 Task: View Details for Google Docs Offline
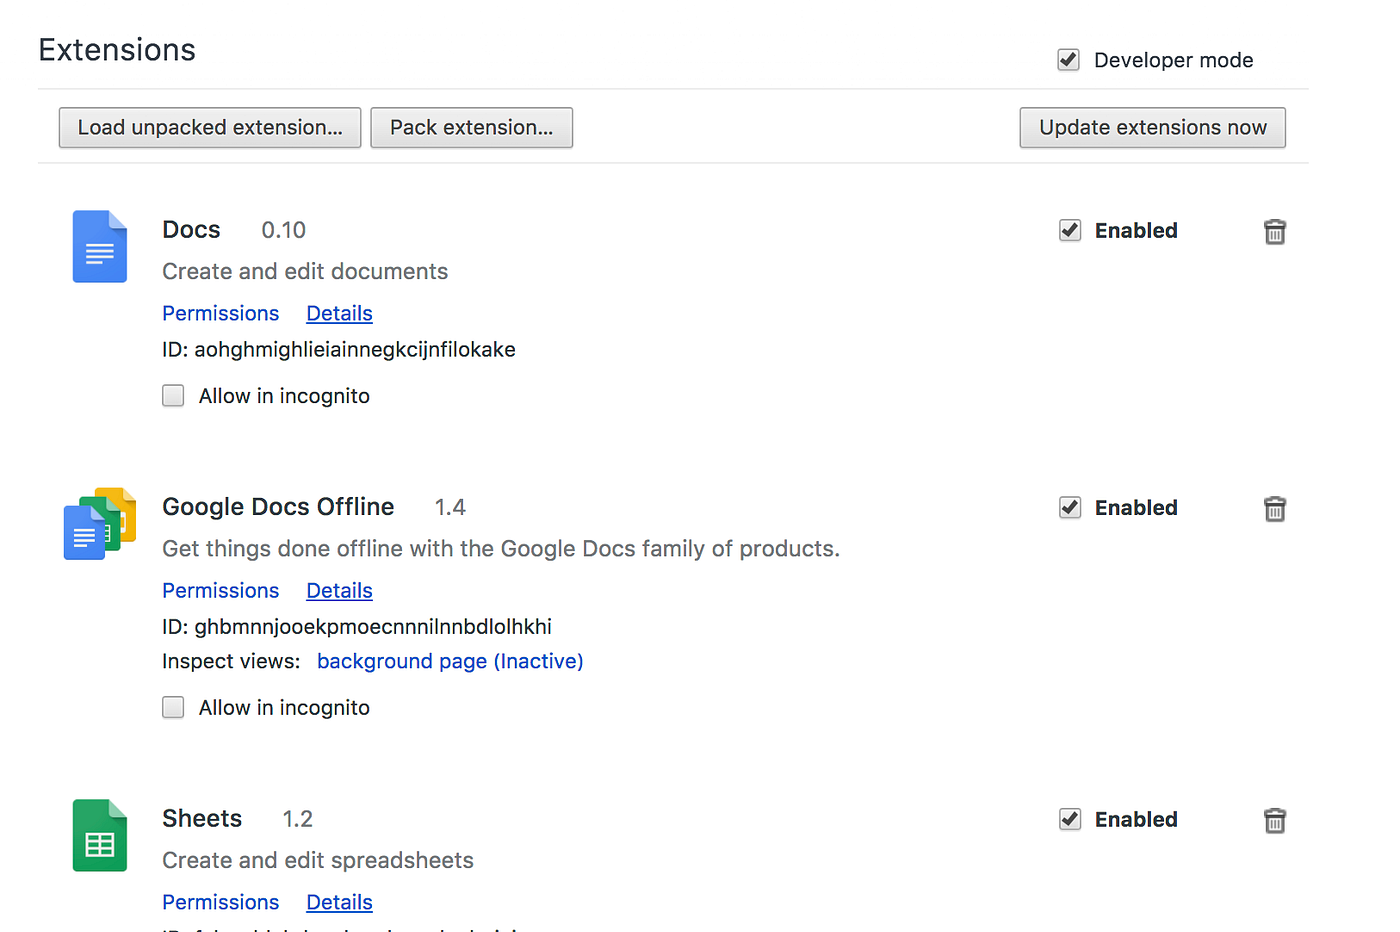339,590
